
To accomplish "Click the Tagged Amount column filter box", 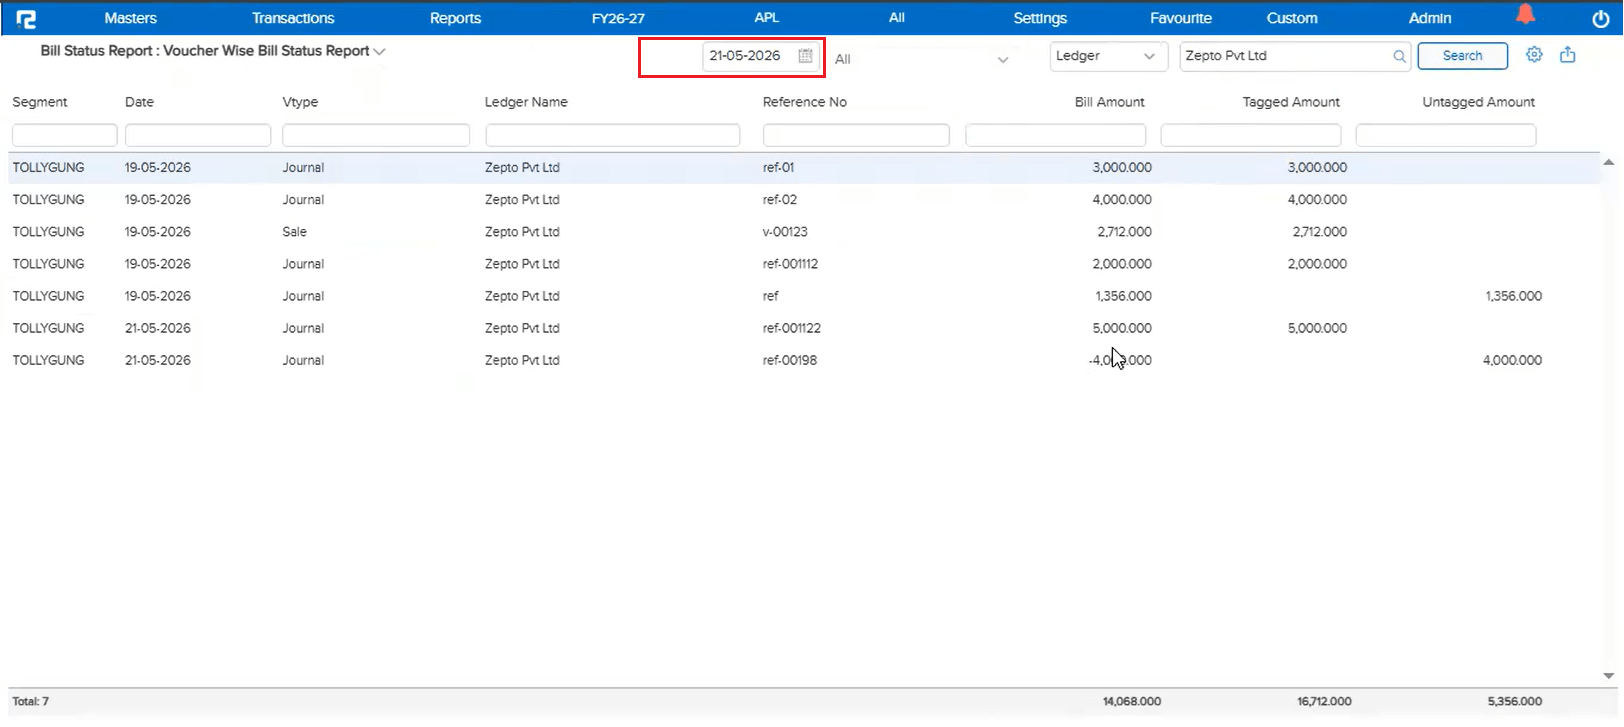I will 1251,135.
